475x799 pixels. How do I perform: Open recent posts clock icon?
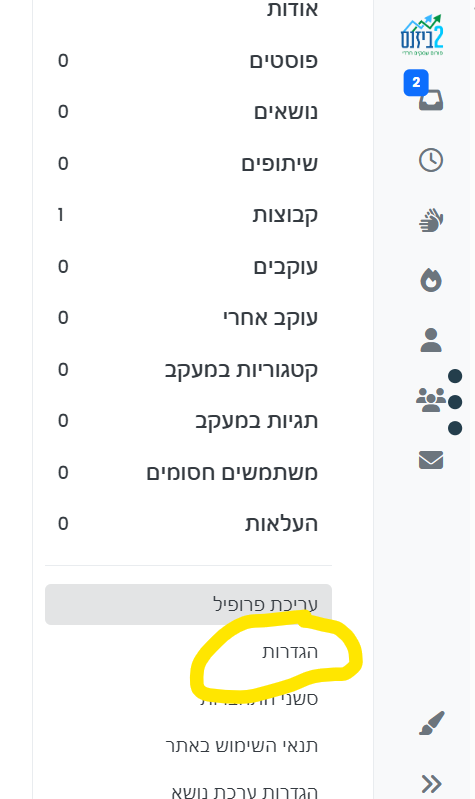coord(431,160)
